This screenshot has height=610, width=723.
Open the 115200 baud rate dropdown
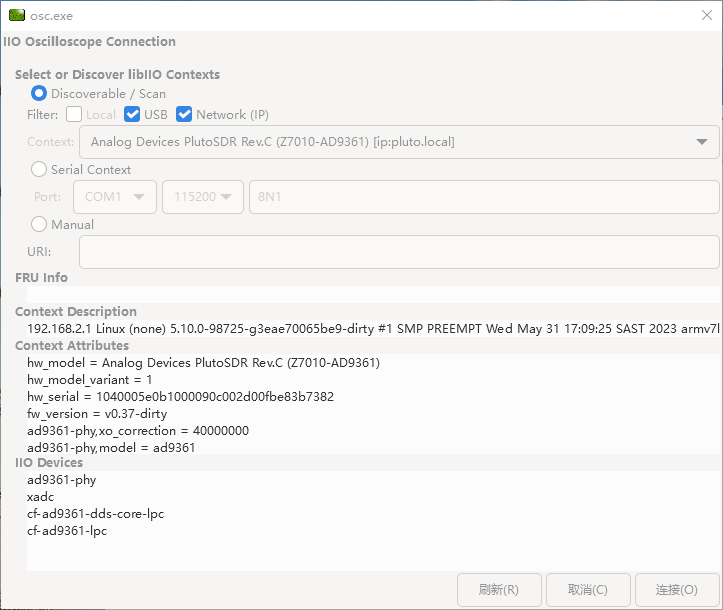(203, 197)
